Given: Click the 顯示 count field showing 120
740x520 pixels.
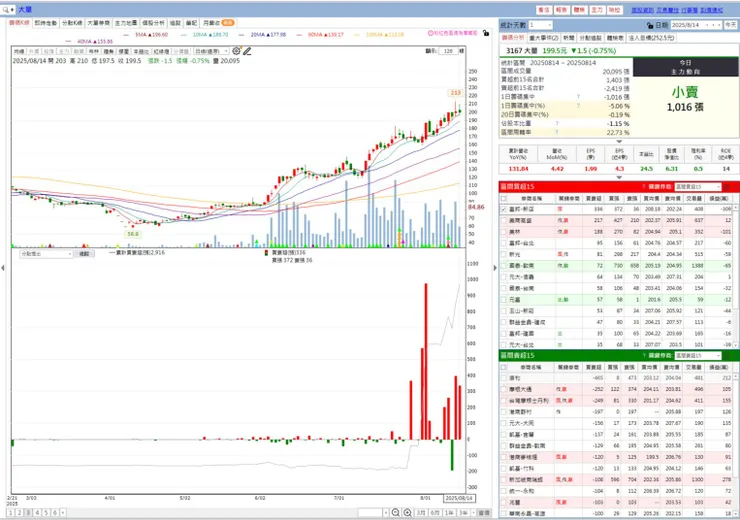Looking at the screenshot, I should point(448,51).
